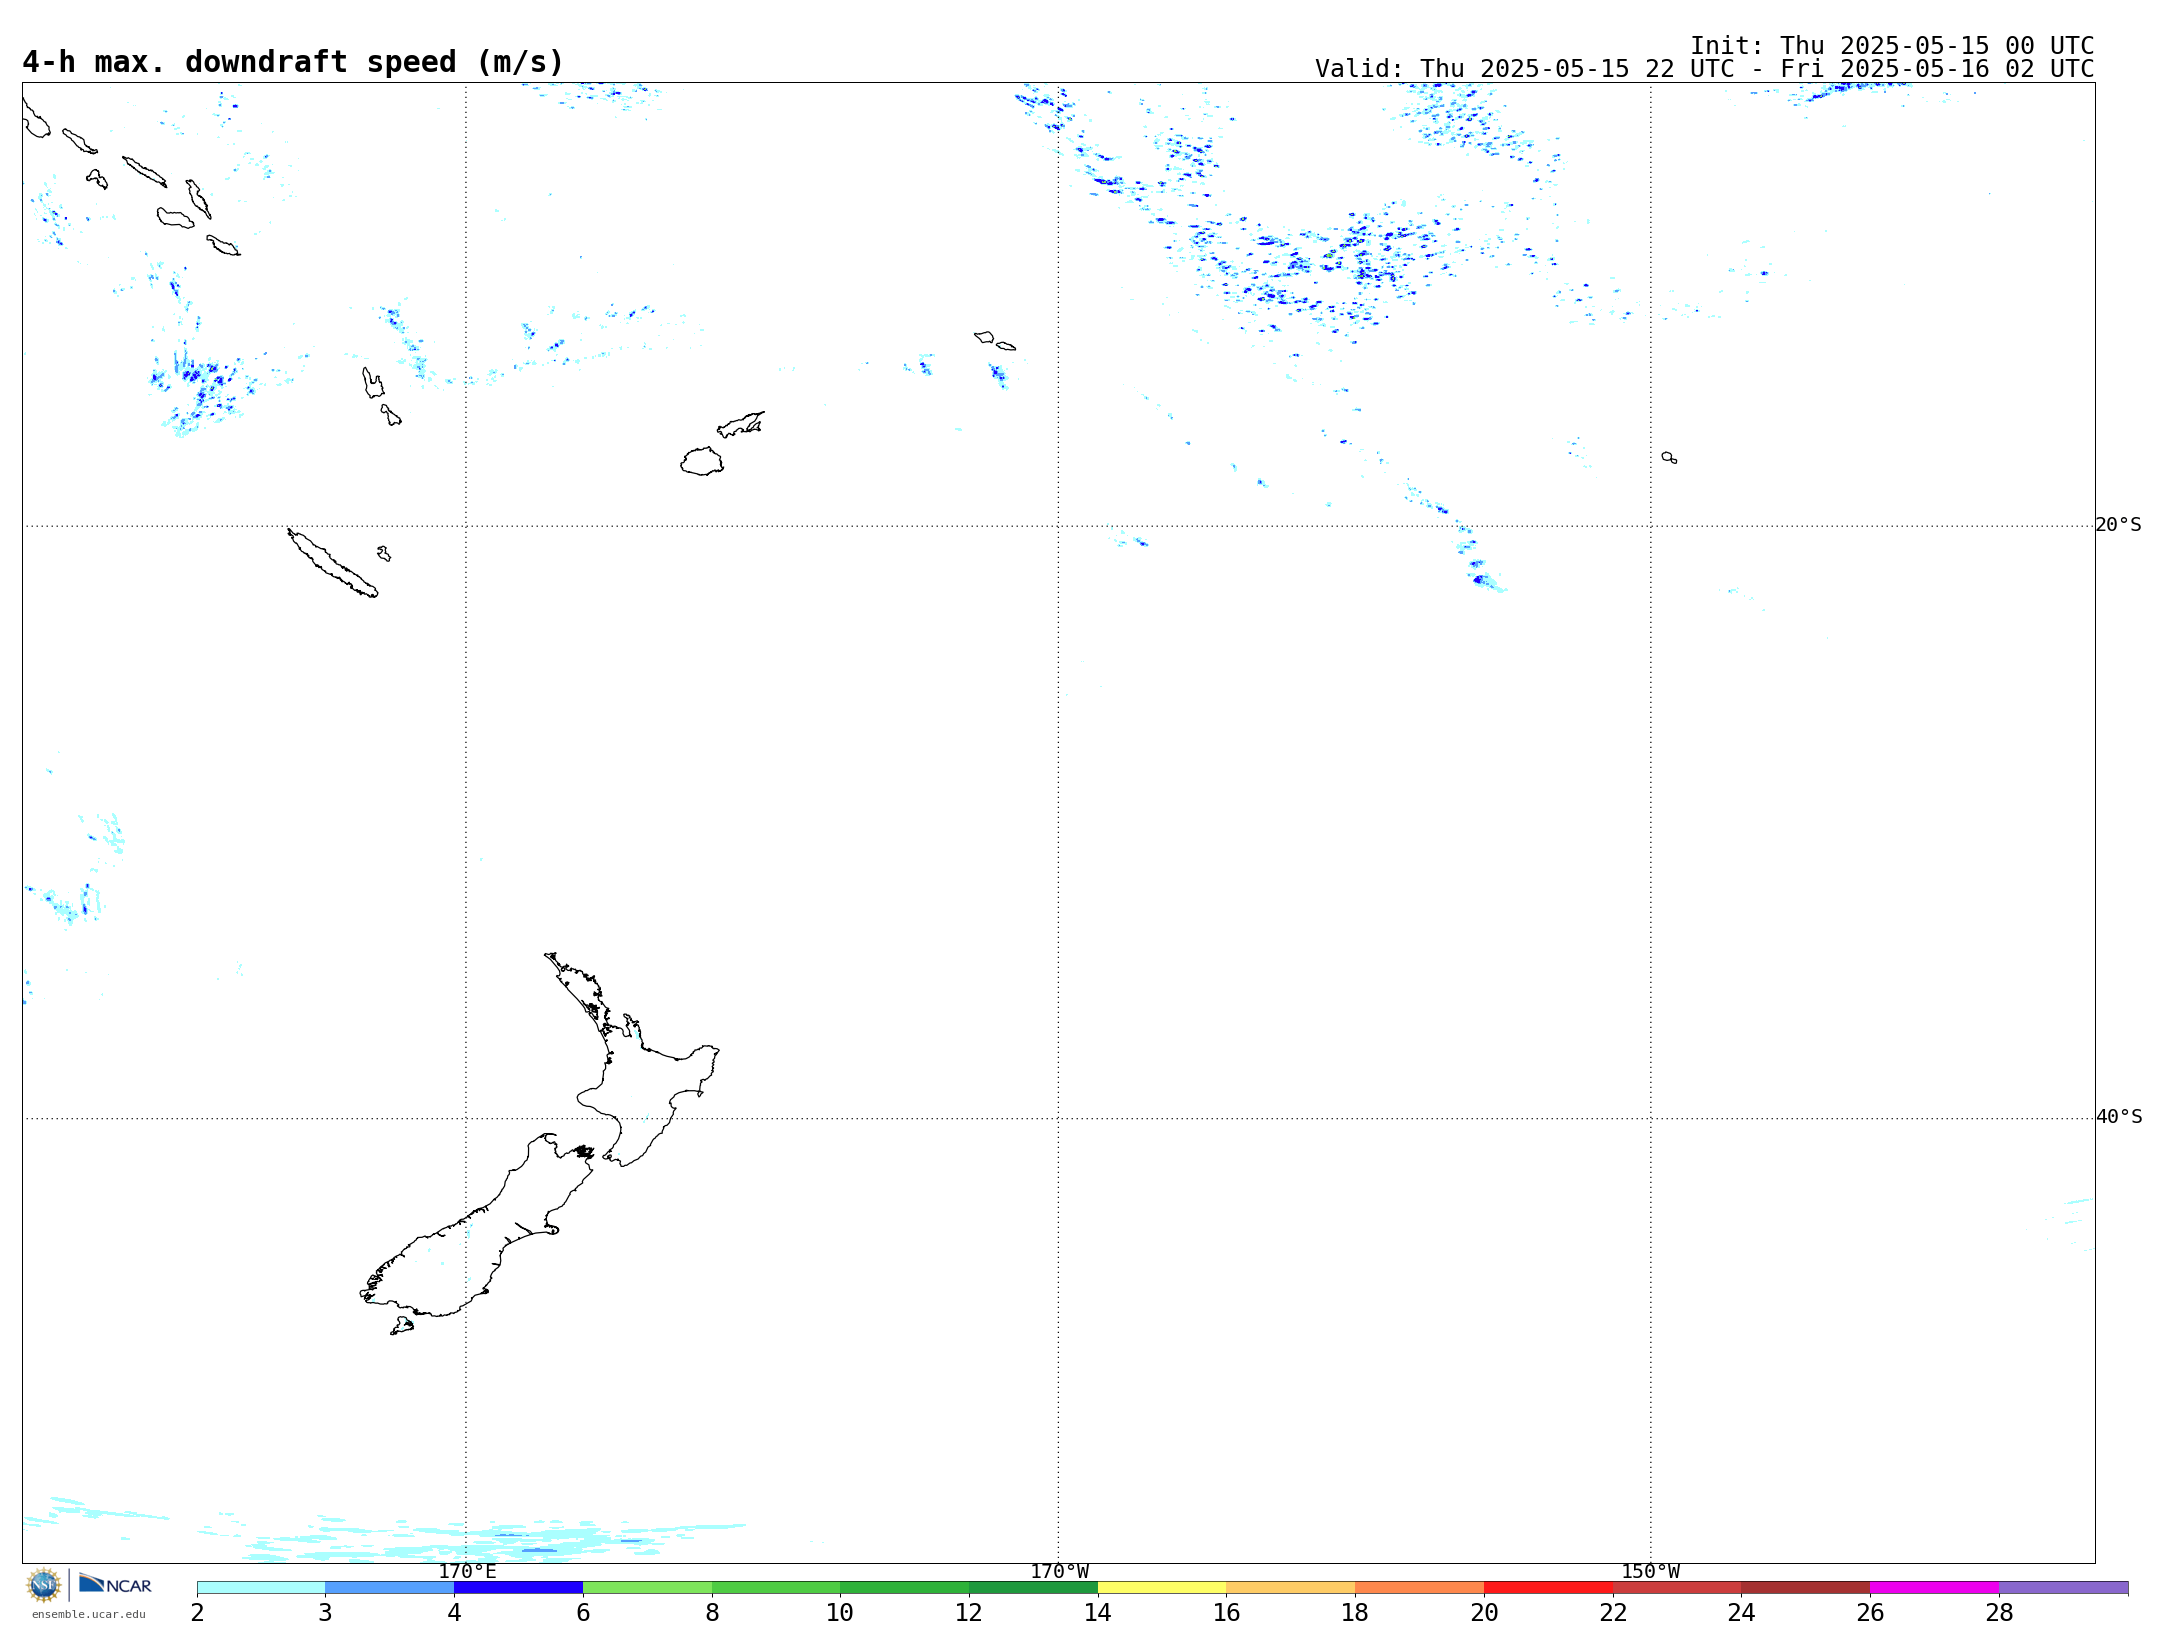Viewport: 2160px width, 1626px height.
Task: Click the 170°E longitude label
Action: pyautogui.click(x=467, y=1572)
